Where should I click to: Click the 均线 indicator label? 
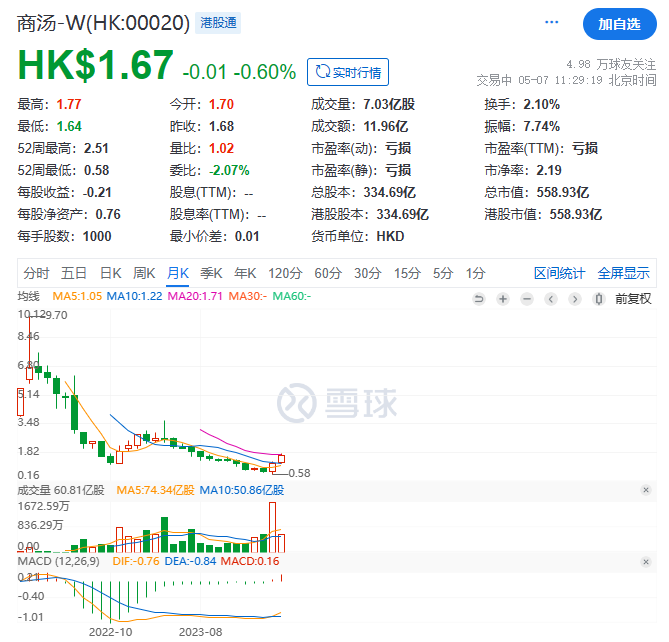point(29,296)
